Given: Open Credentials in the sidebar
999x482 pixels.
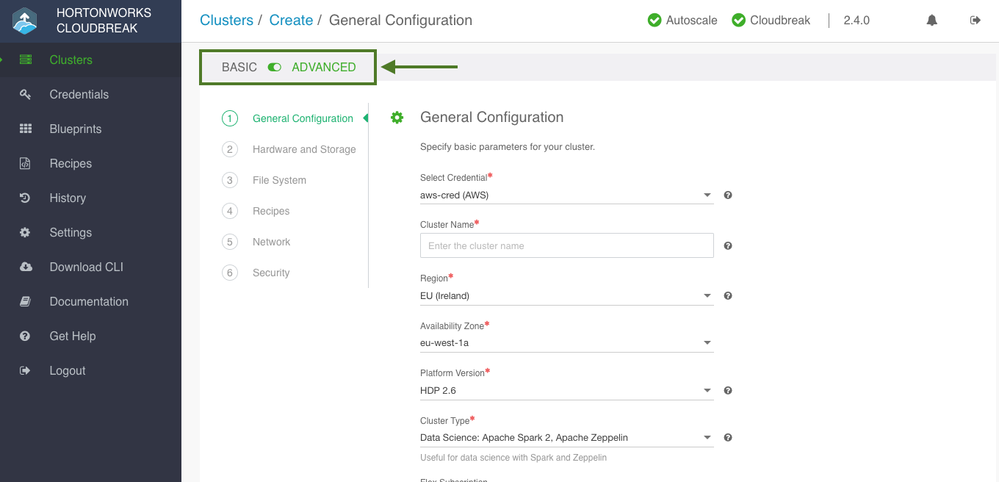Looking at the screenshot, I should pos(79,94).
